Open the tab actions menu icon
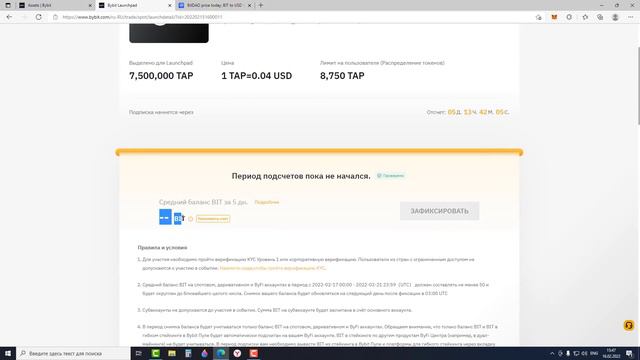This screenshot has width=640, height=360. coord(8,5)
